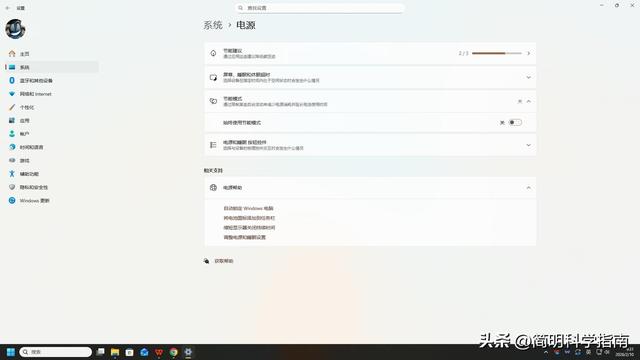640x360 pixels.
Task: Expand the 电源和睡眠按钮控件 section chevron
Action: 529,145
